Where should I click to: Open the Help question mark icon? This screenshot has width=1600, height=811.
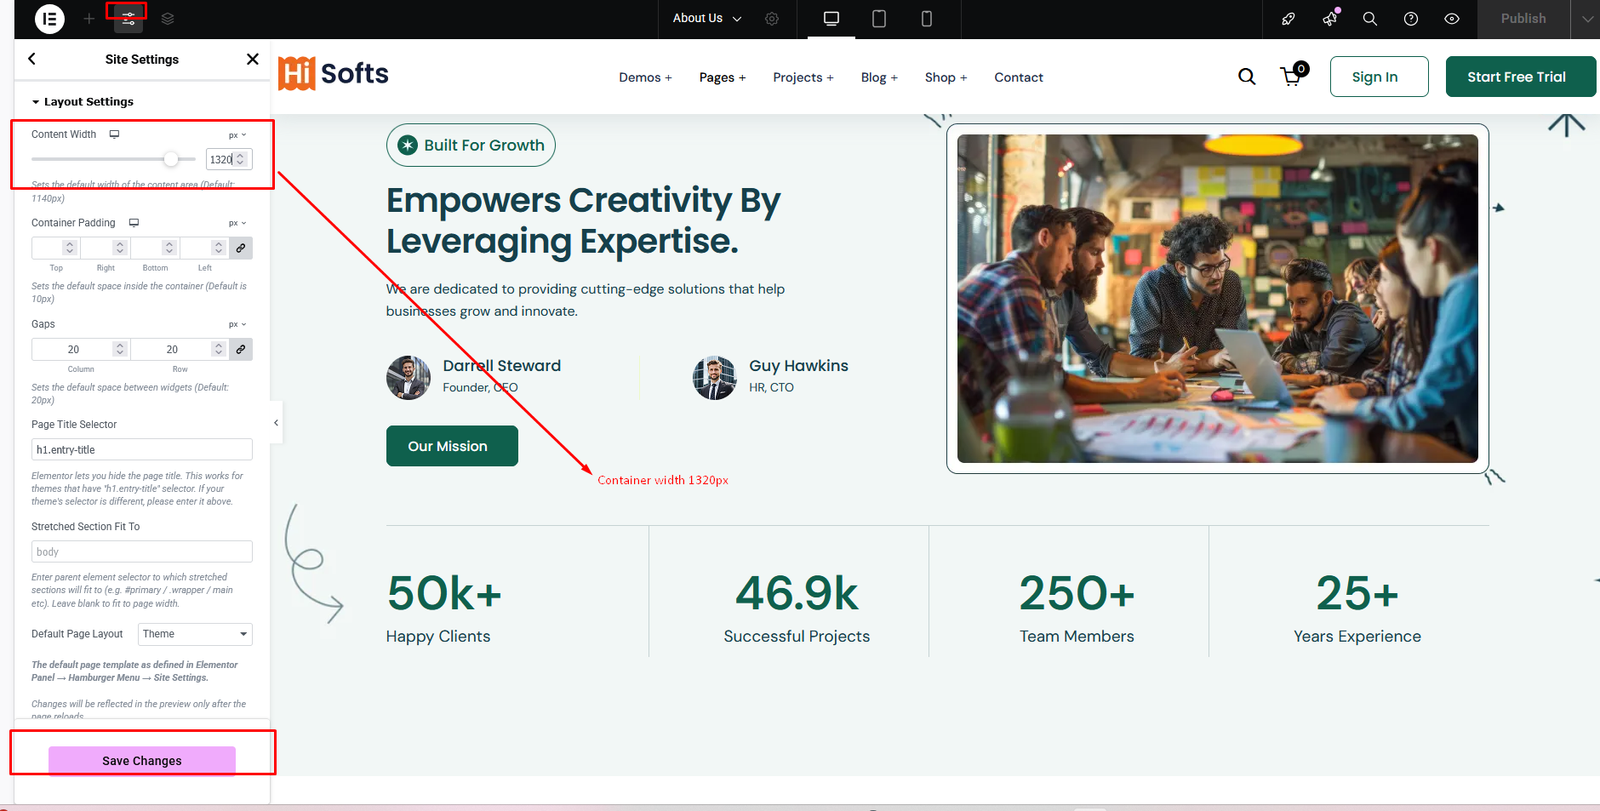pyautogui.click(x=1411, y=19)
